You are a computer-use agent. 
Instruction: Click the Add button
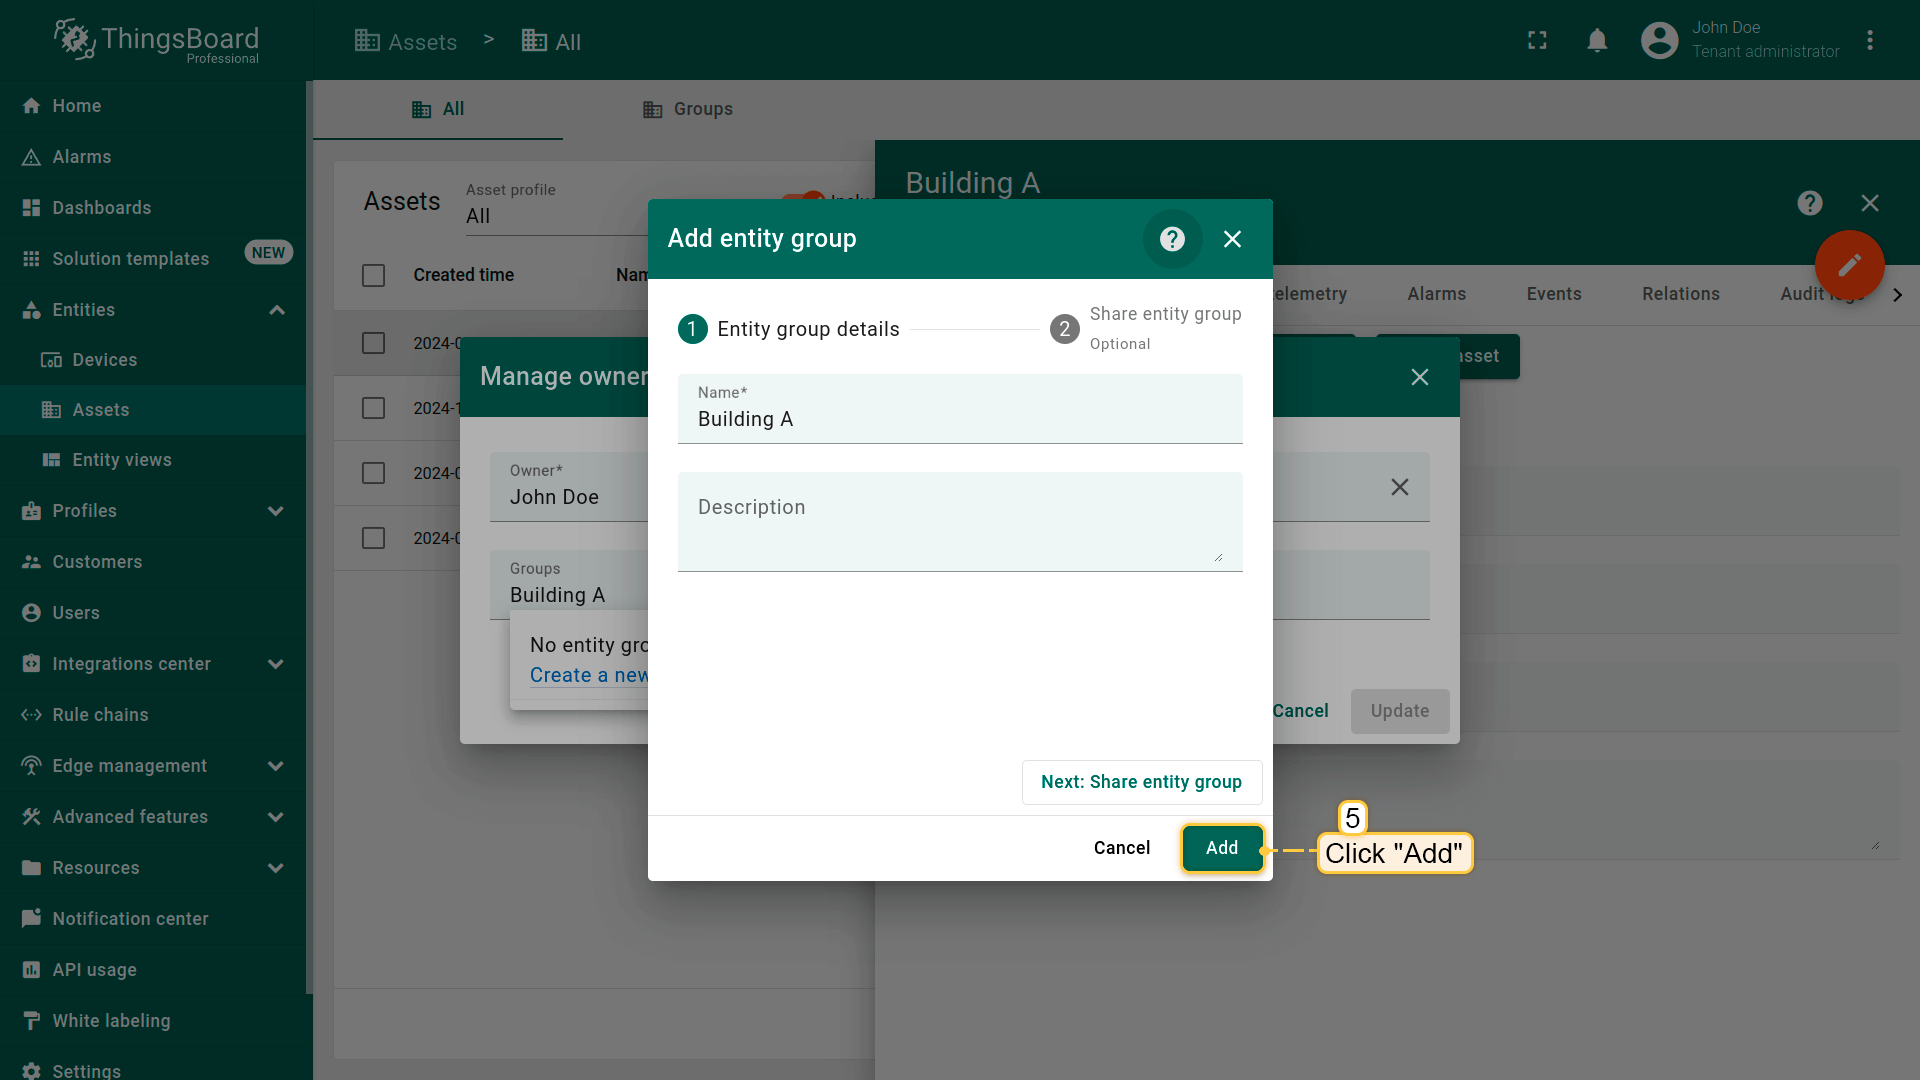[x=1221, y=848]
